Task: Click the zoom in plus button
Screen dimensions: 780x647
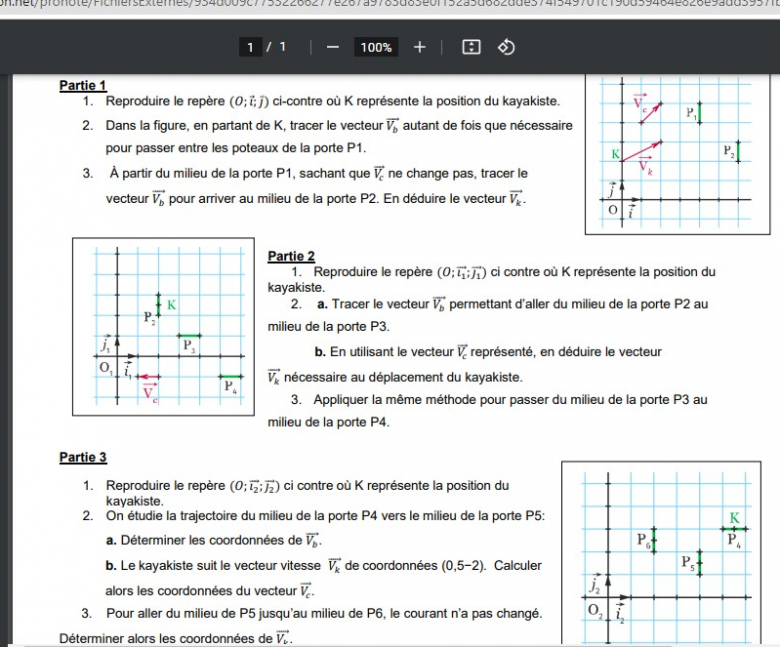Action: [419, 47]
